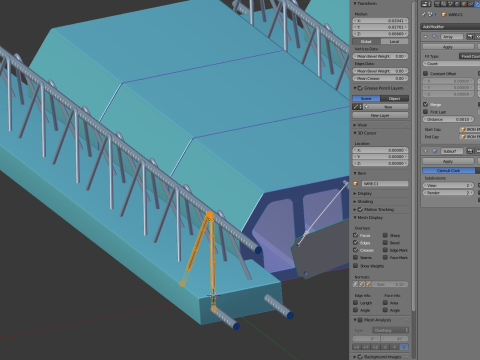Viewport: 480px width, 360px height.
Task: Toggle the pin icon in properties context
Action: pos(424,14)
